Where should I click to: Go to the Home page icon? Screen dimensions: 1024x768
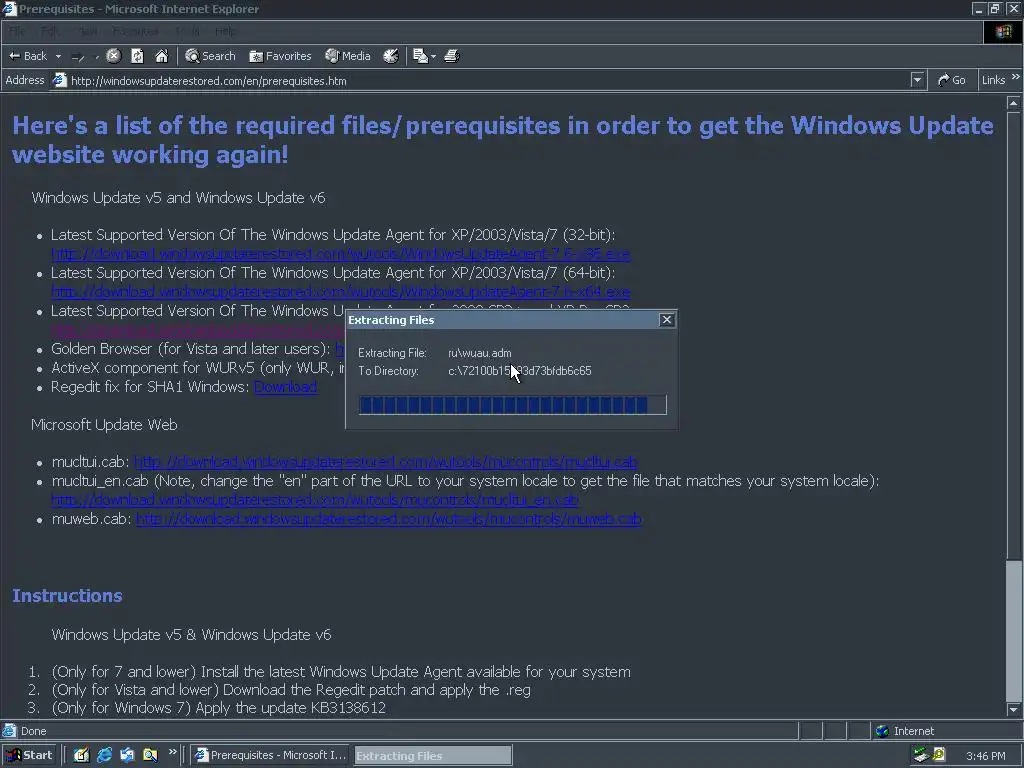[161, 56]
